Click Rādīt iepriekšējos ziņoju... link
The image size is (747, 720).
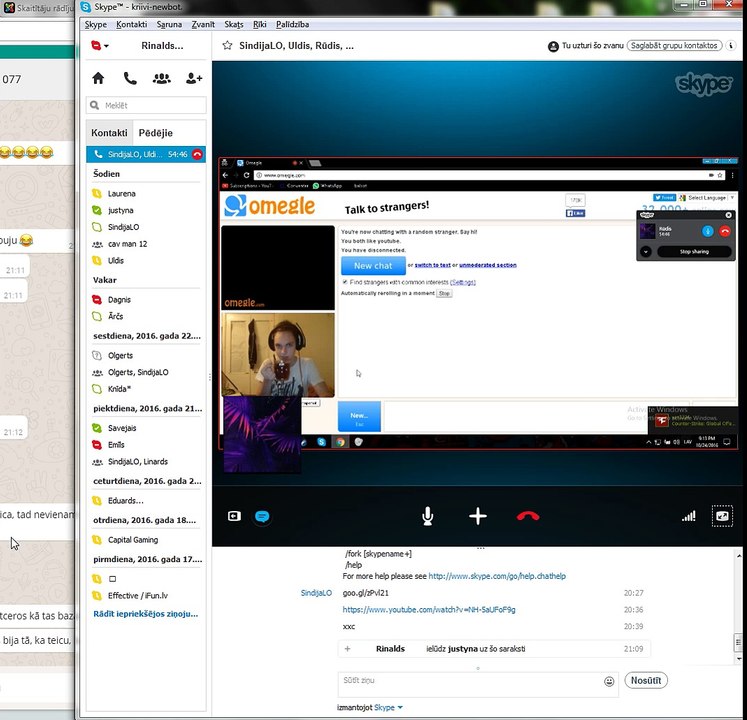[x=146, y=614]
